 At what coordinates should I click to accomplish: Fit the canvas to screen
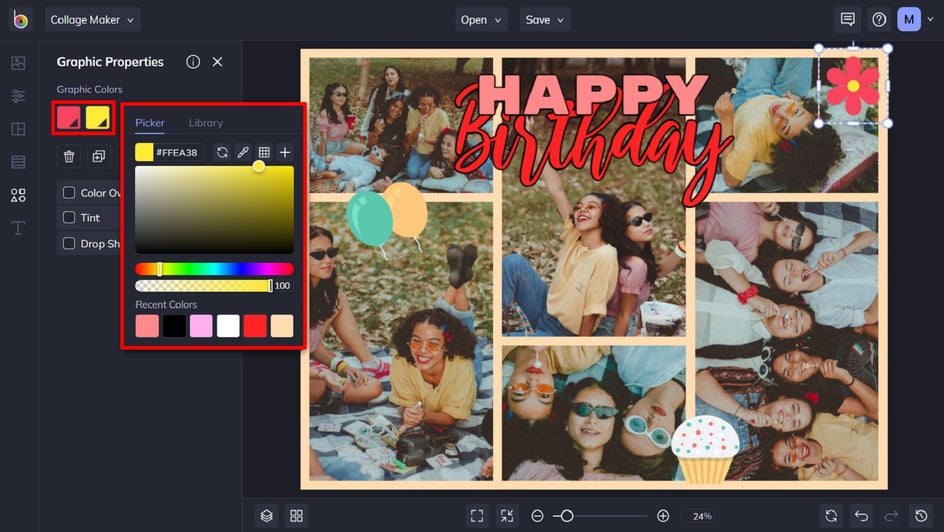(x=477, y=516)
